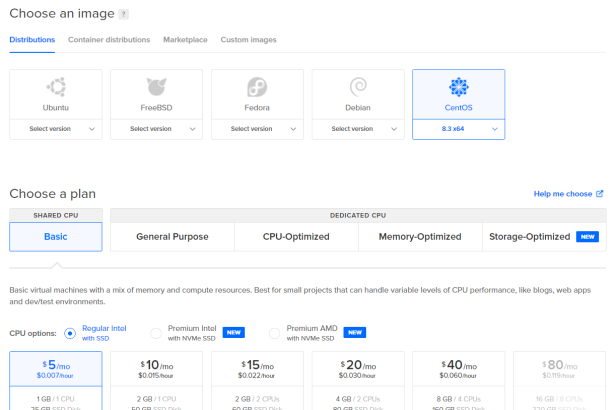The image size is (615, 410).
Task: Click the $0.030/hour price text
Action: click(x=357, y=375)
